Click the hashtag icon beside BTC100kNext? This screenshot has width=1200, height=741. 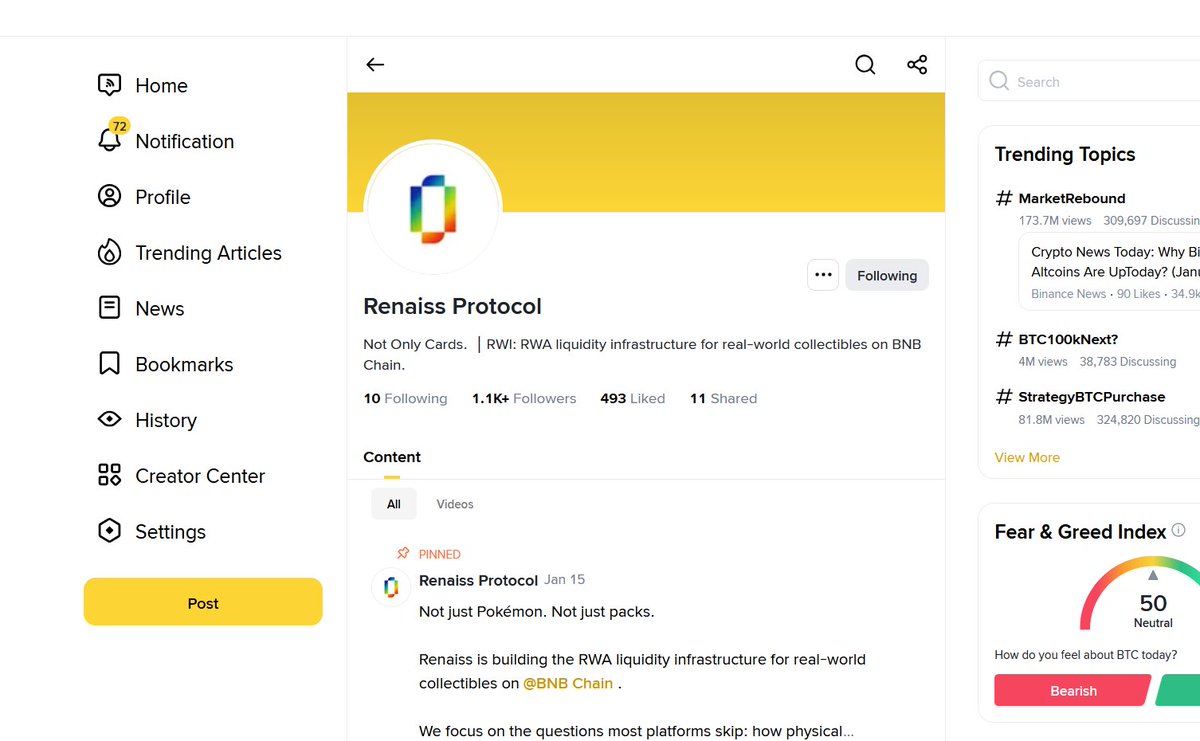tap(1004, 339)
